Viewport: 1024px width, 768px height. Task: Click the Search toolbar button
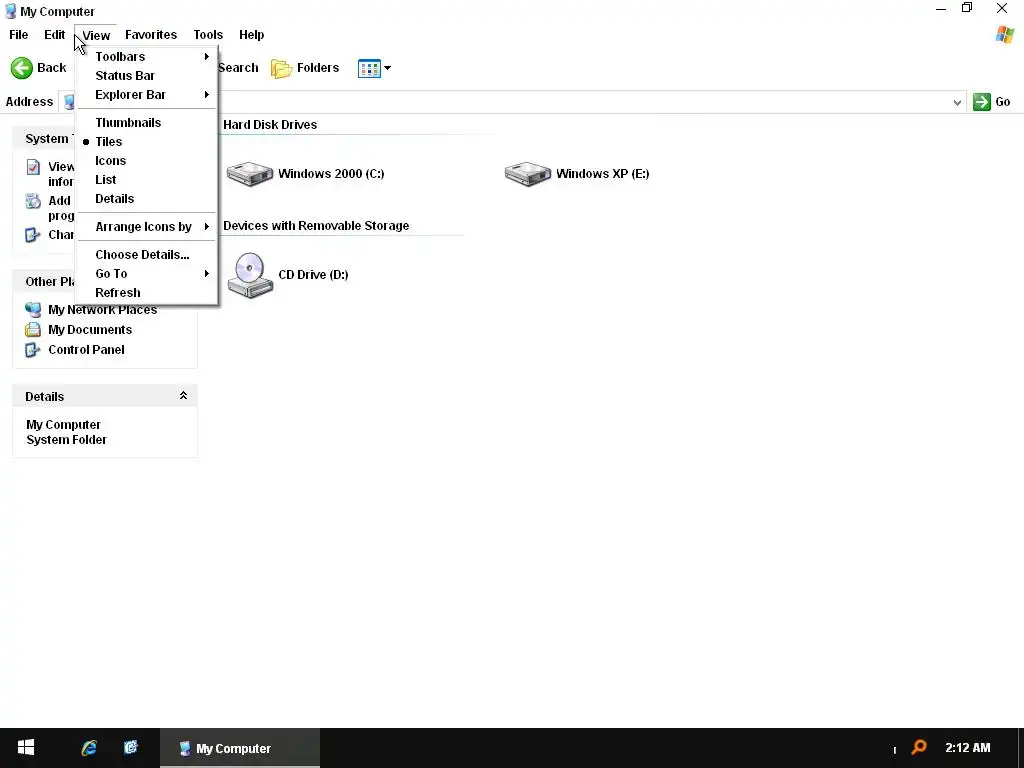[238, 68]
